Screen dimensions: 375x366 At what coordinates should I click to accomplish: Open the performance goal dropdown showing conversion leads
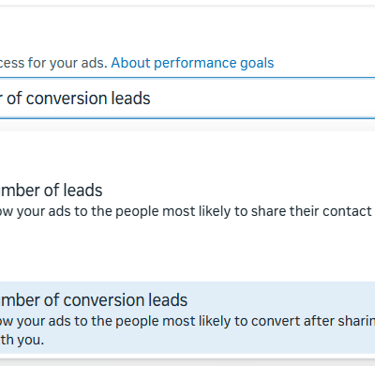[x=187, y=98]
